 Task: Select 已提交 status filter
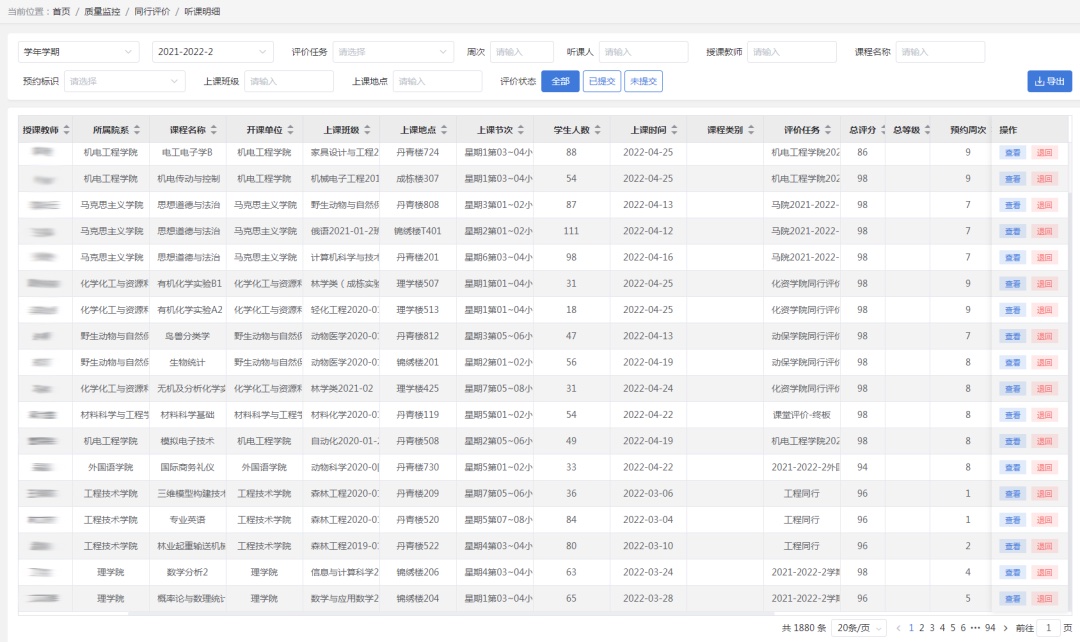[x=601, y=82]
